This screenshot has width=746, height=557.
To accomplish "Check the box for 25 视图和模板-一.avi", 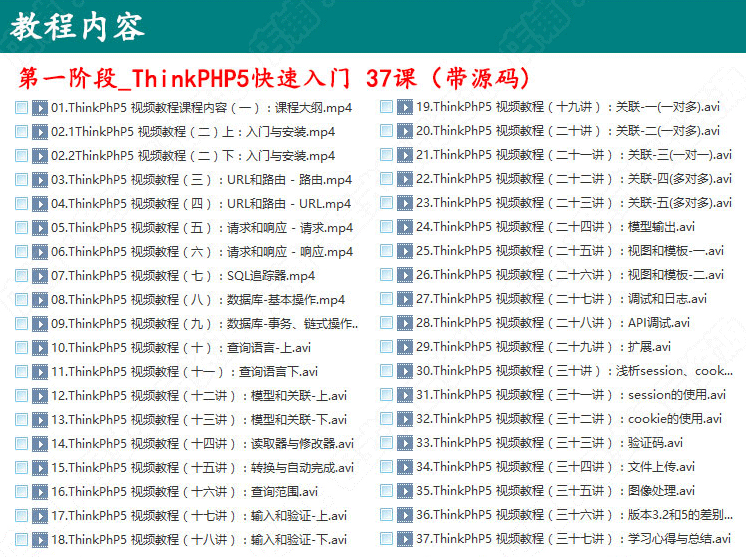I will tap(386, 251).
